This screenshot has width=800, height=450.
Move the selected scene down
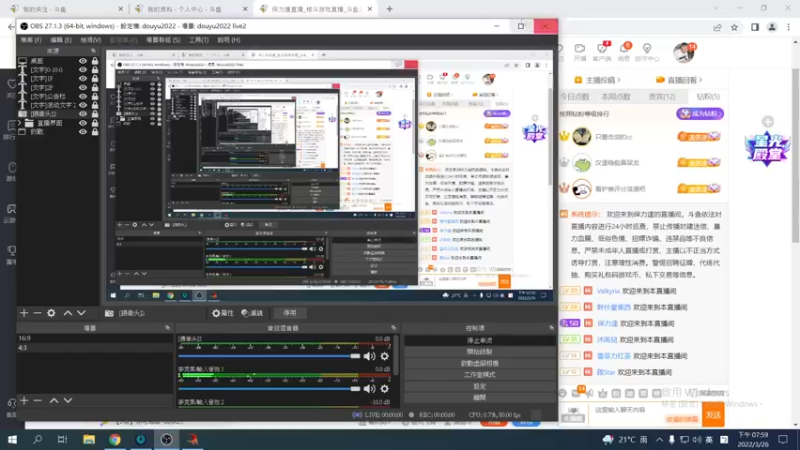tap(68, 401)
